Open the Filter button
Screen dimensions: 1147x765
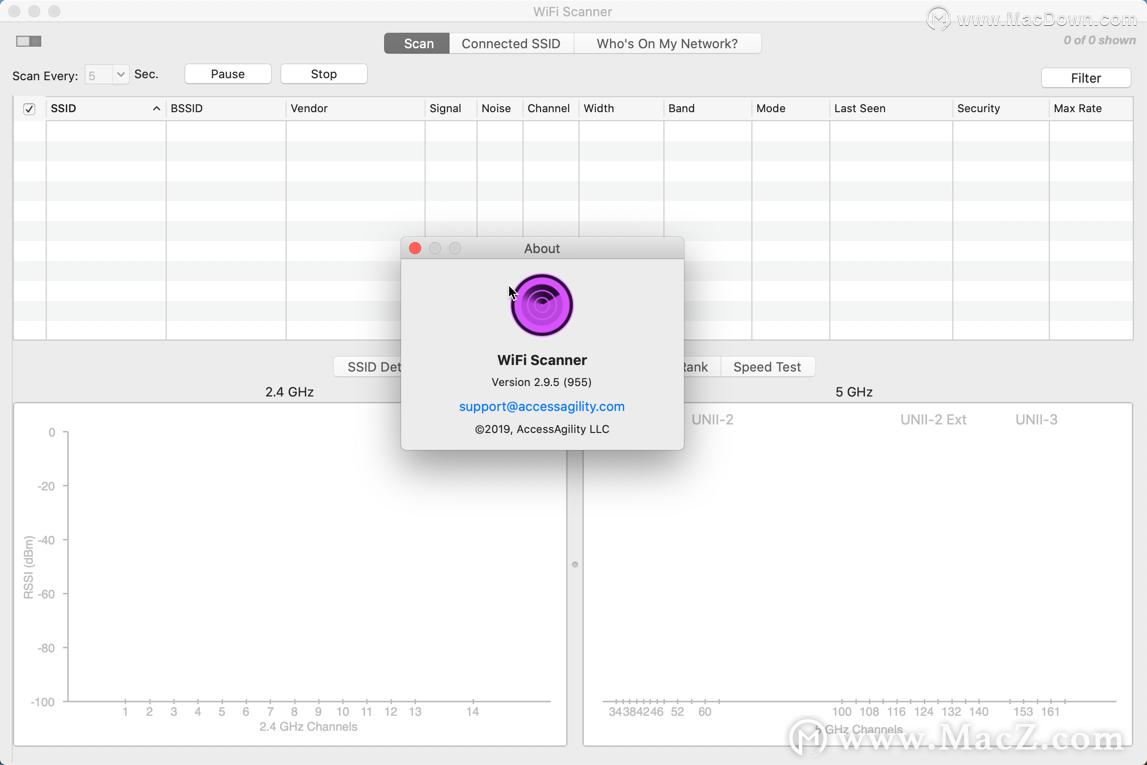coord(1086,78)
